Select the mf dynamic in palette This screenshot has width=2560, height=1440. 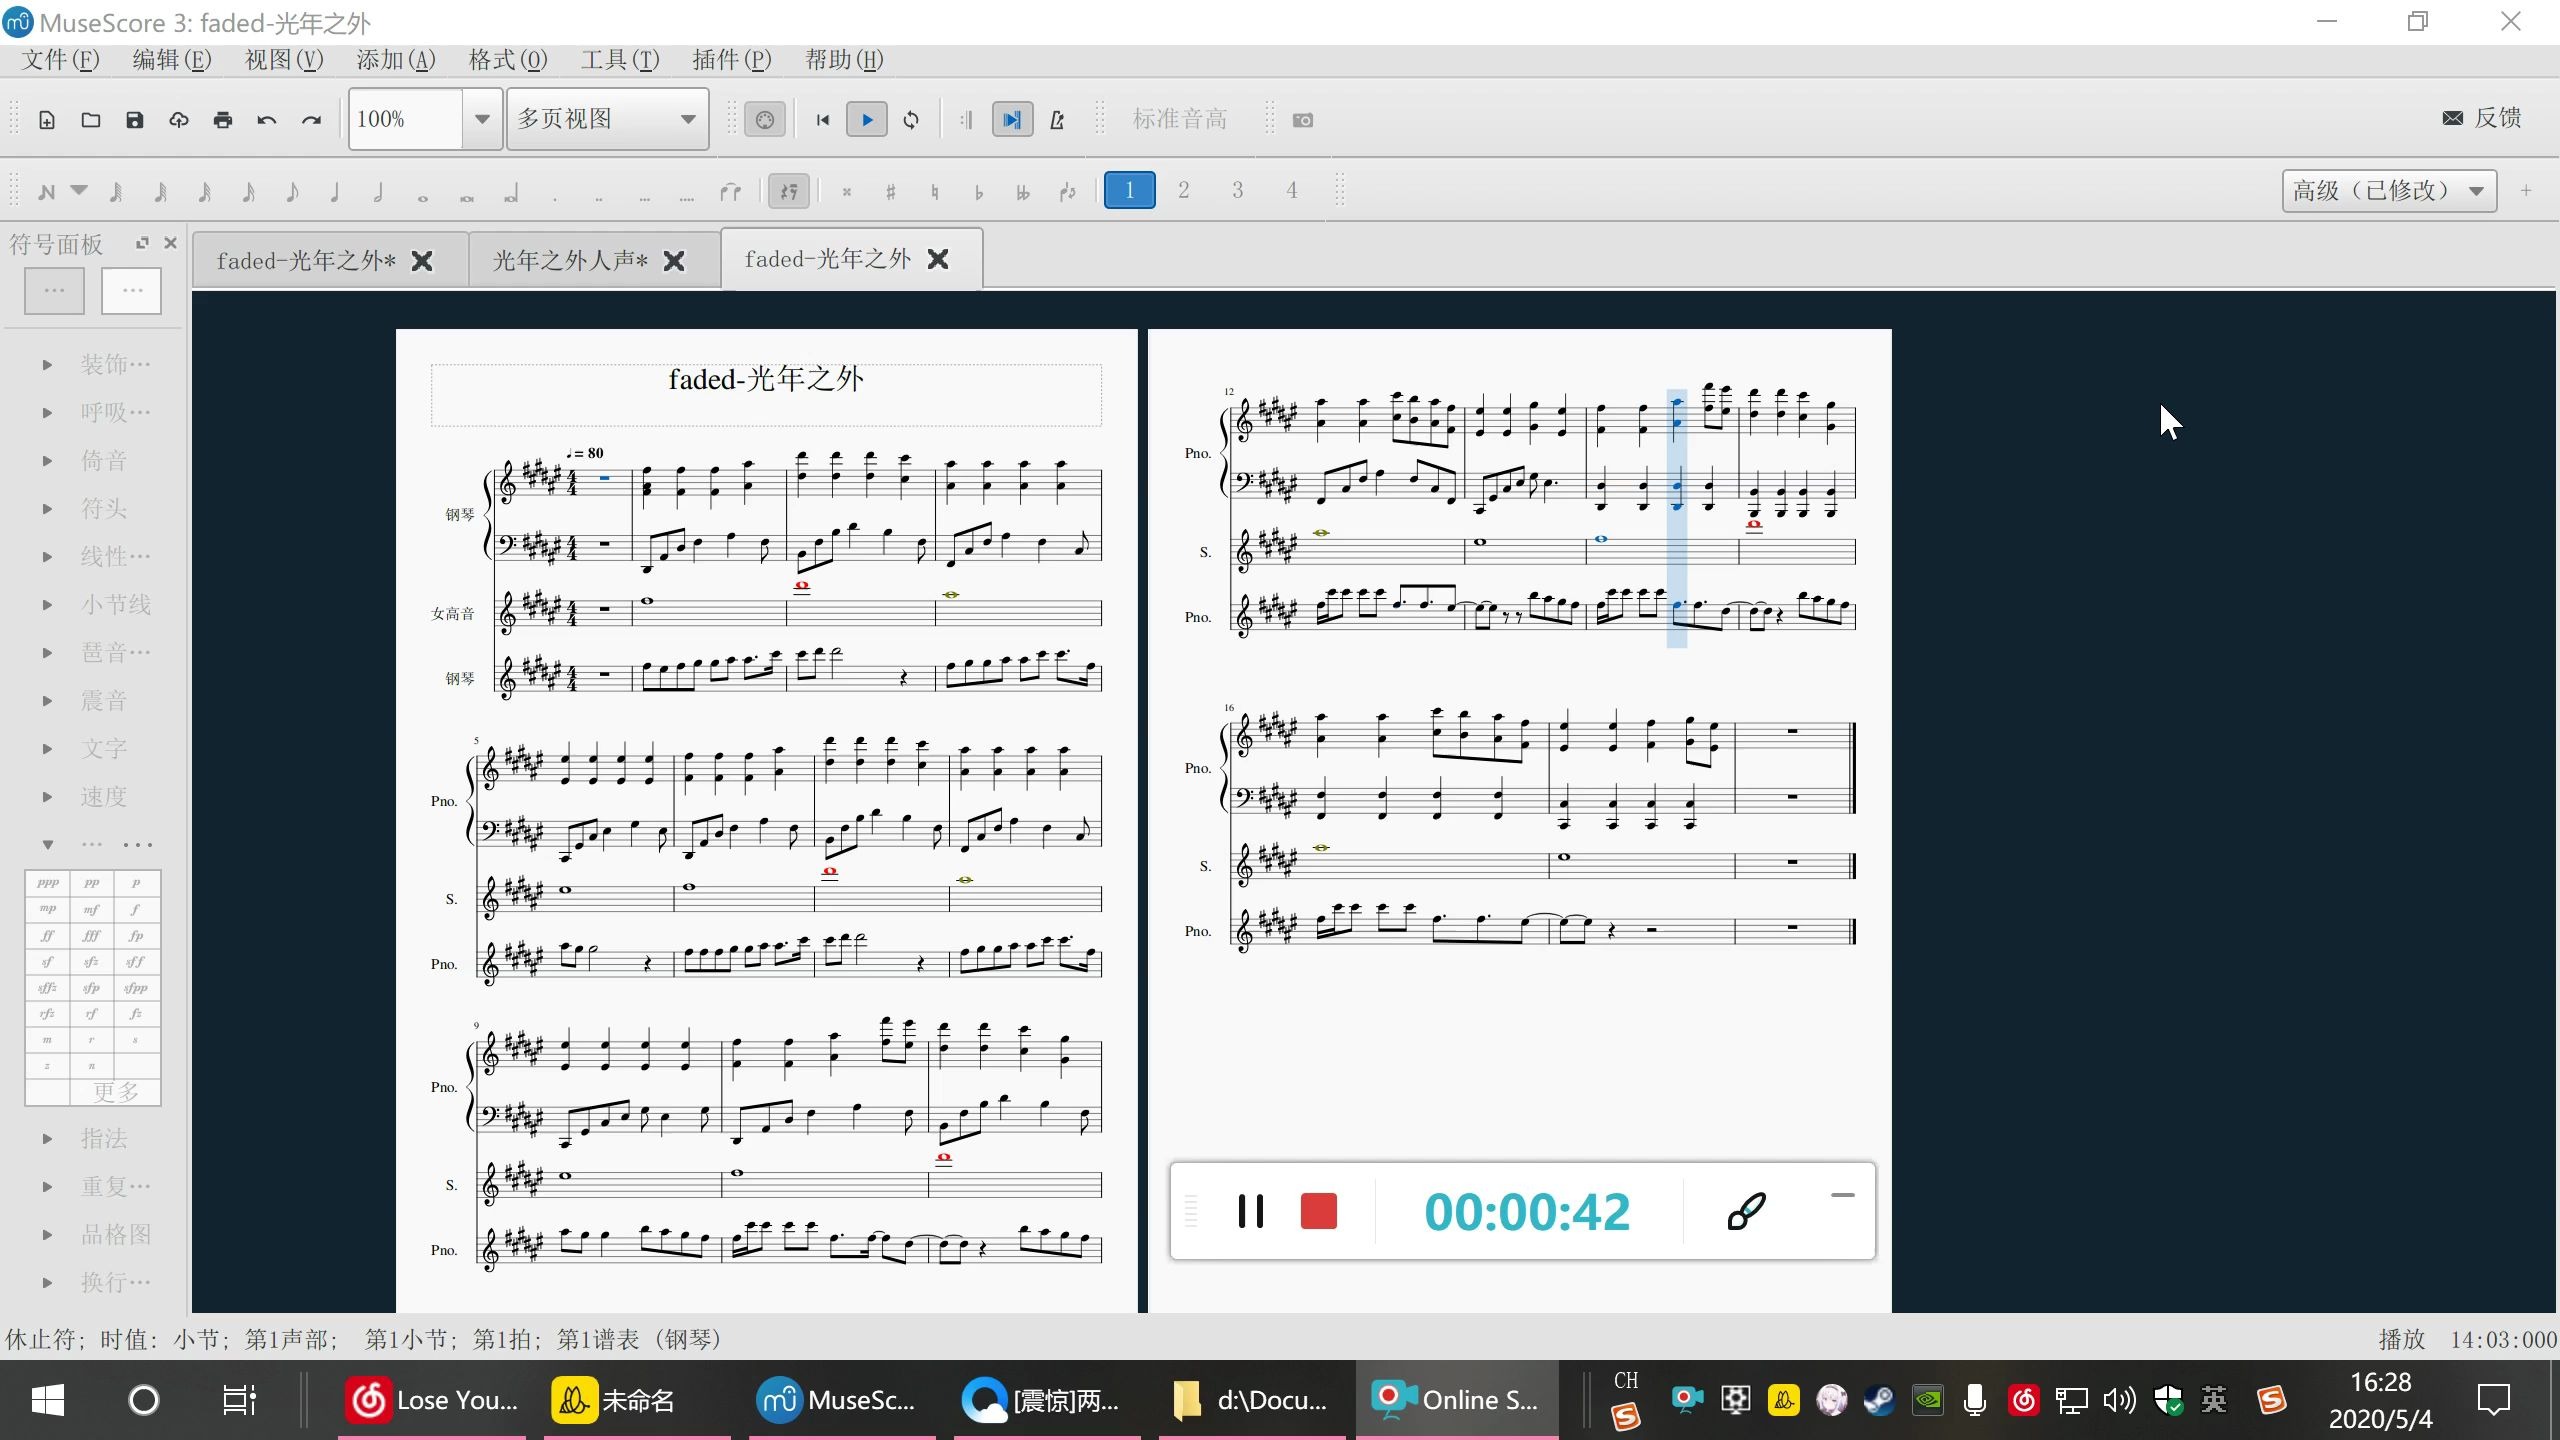92,910
